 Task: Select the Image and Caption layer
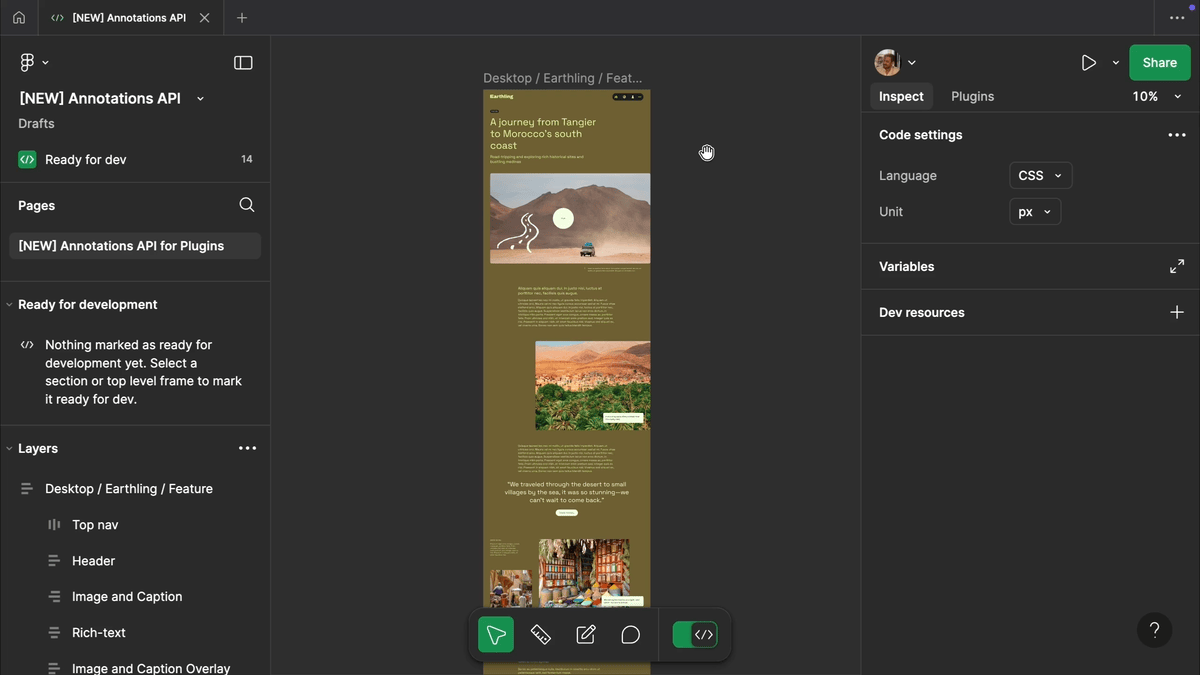pyautogui.click(x=127, y=597)
